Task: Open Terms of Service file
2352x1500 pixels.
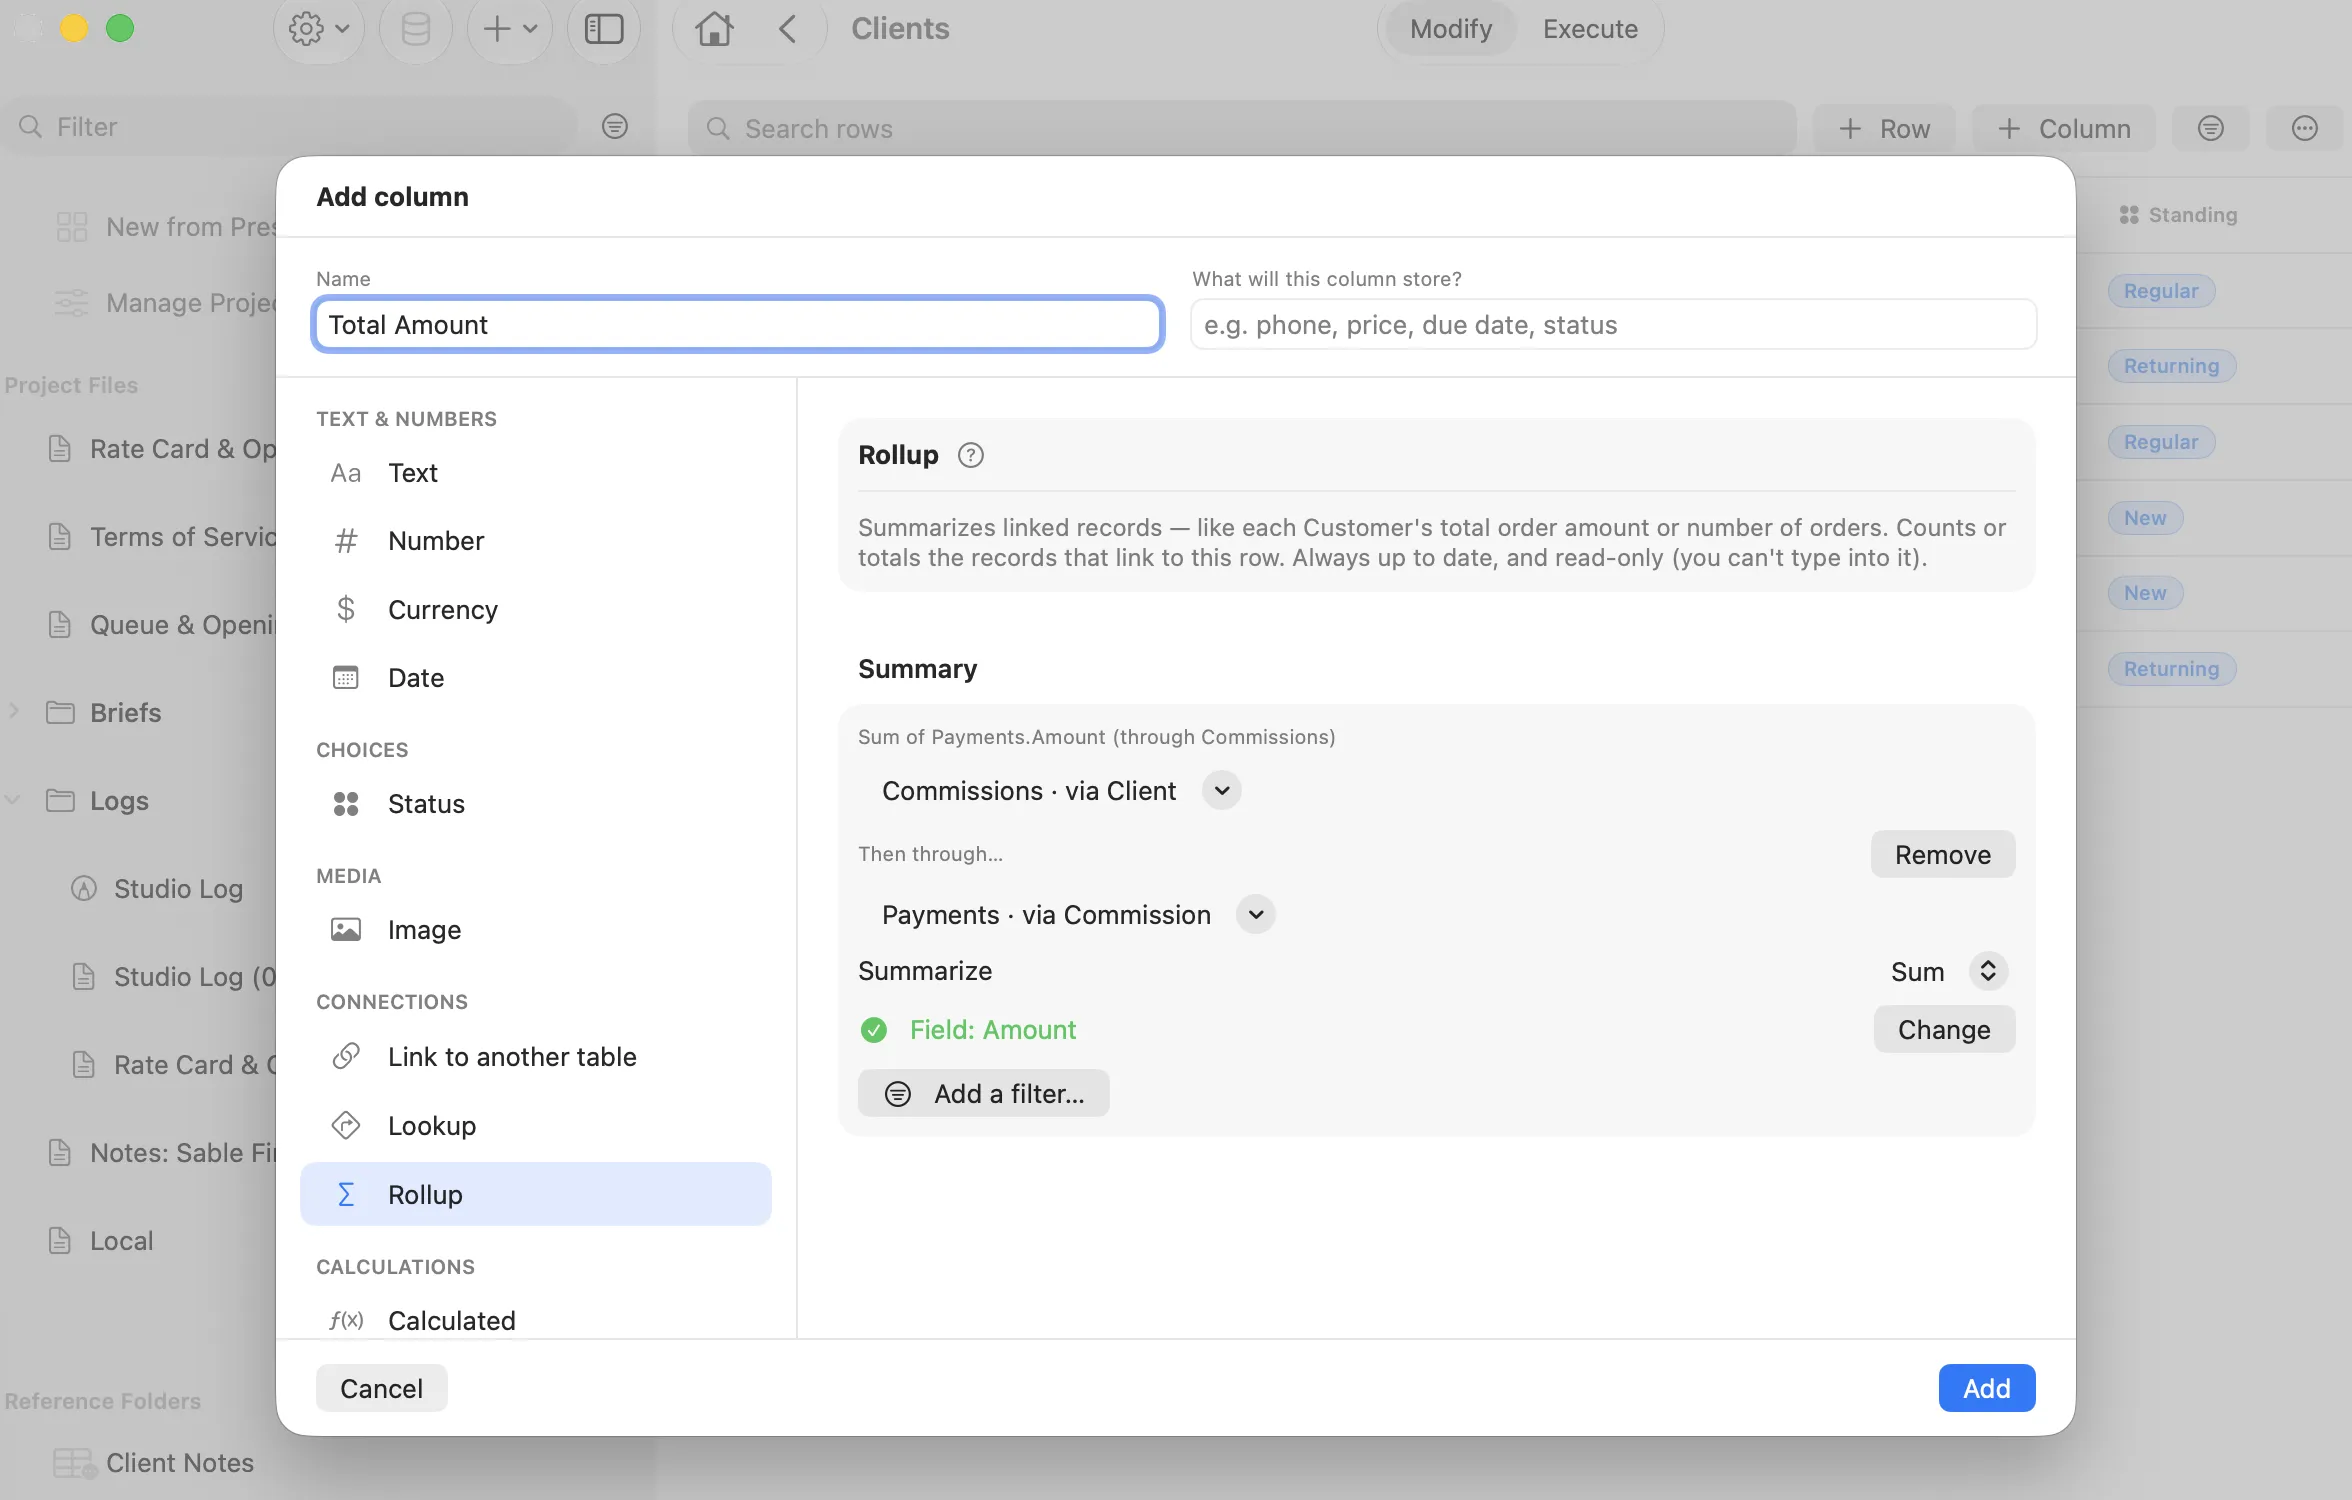Action: (160, 536)
